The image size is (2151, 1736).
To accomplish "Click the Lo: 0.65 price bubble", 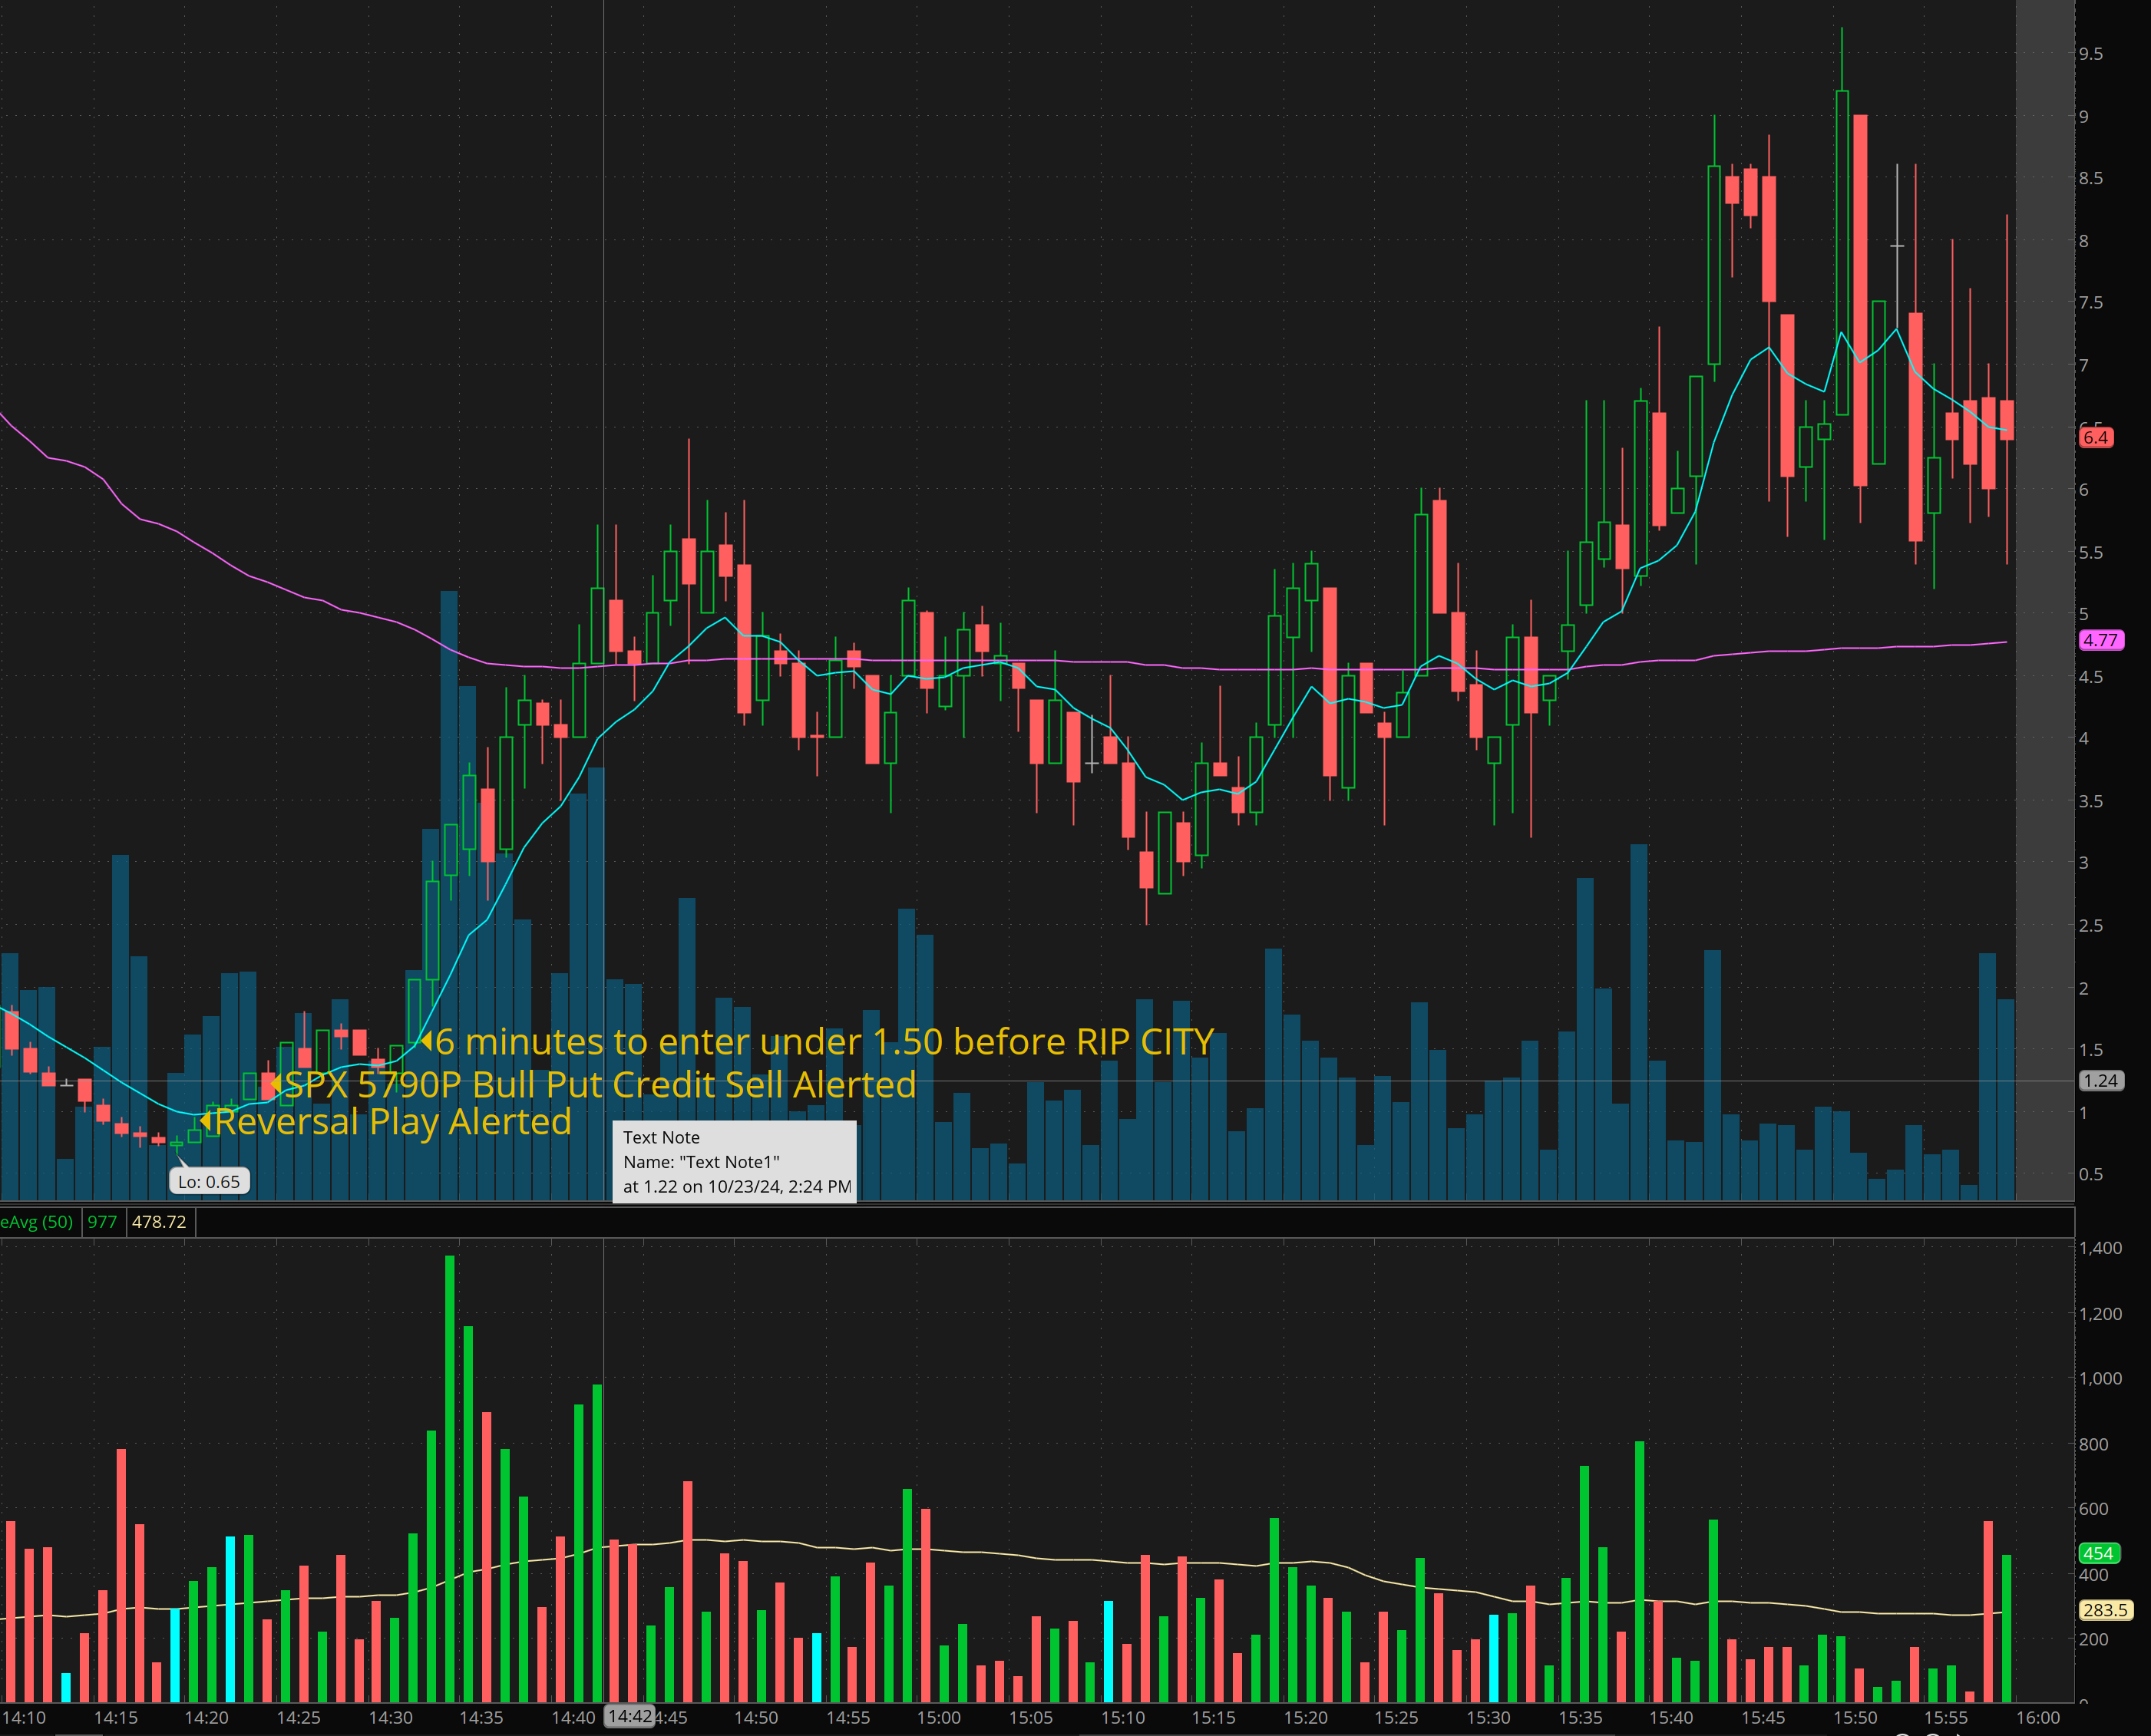I will pos(209,1182).
